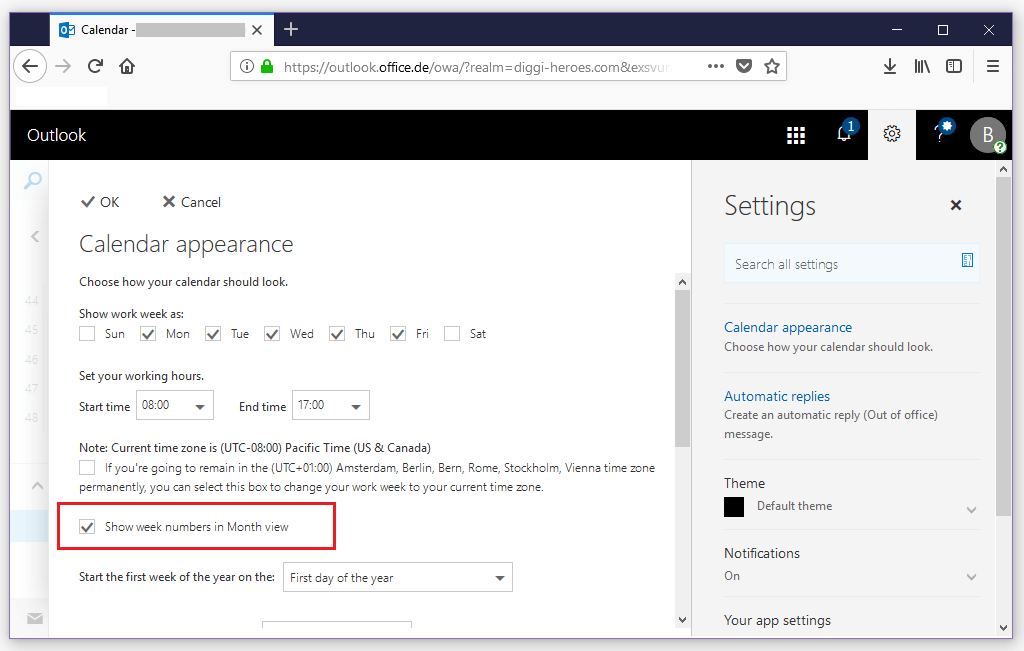Open Automatic replies settings

click(777, 396)
